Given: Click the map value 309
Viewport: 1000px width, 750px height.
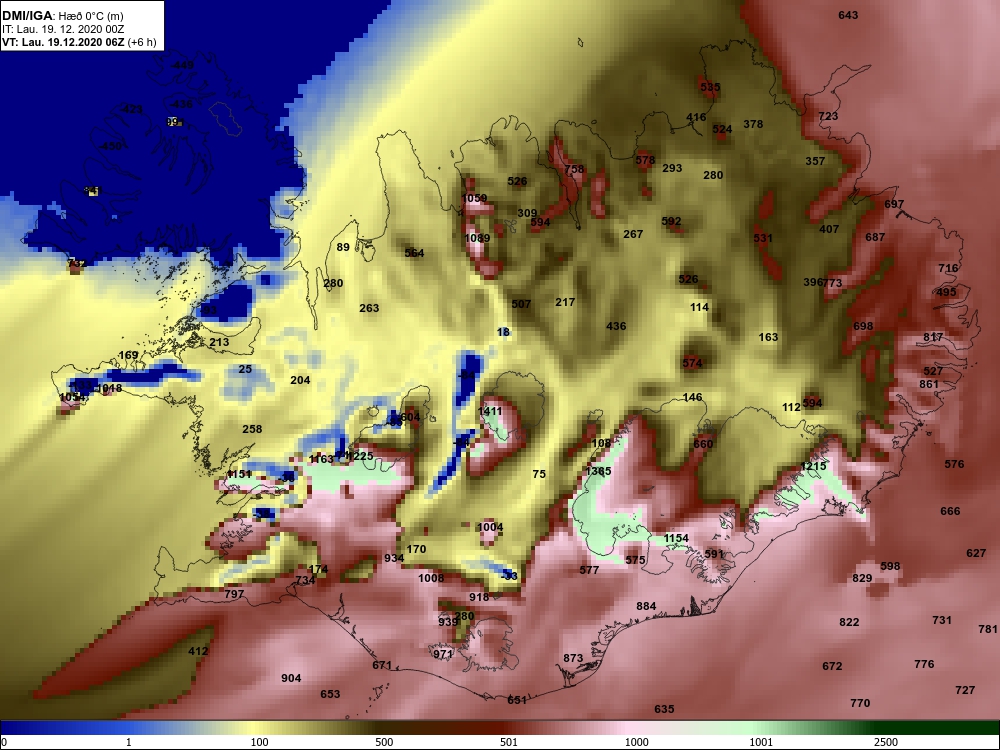Looking at the screenshot, I should (x=527, y=213).
